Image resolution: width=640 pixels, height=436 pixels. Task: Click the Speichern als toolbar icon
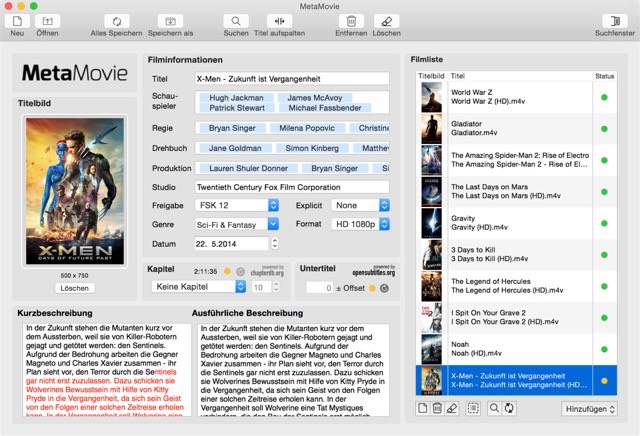coord(171,21)
